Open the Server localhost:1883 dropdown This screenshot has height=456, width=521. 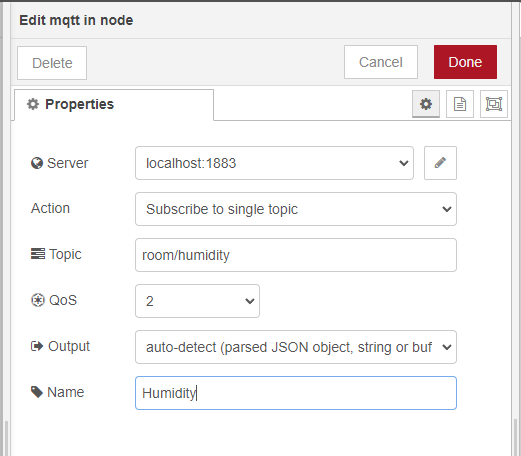point(274,163)
